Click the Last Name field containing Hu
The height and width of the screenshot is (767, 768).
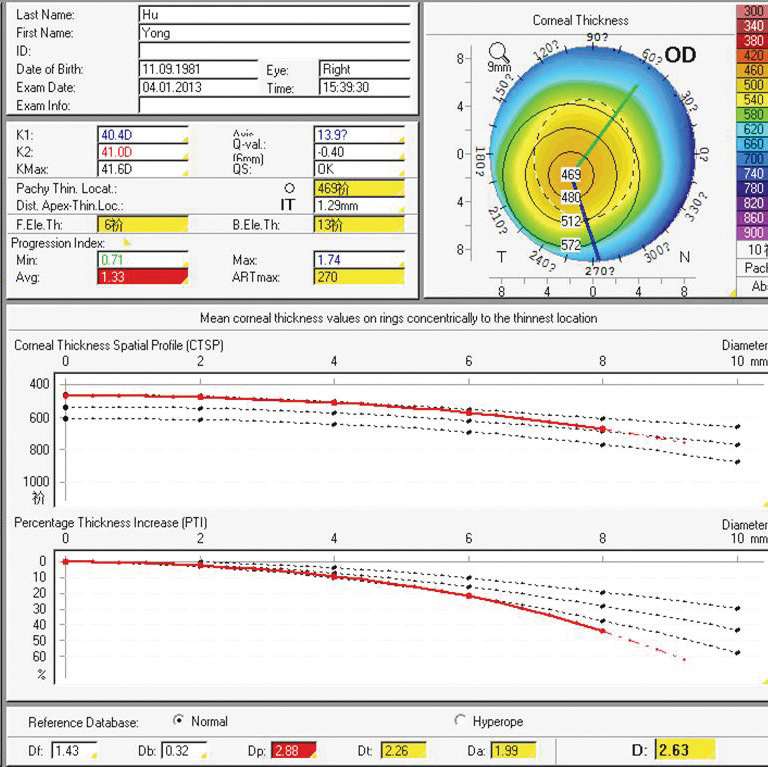pos(274,15)
